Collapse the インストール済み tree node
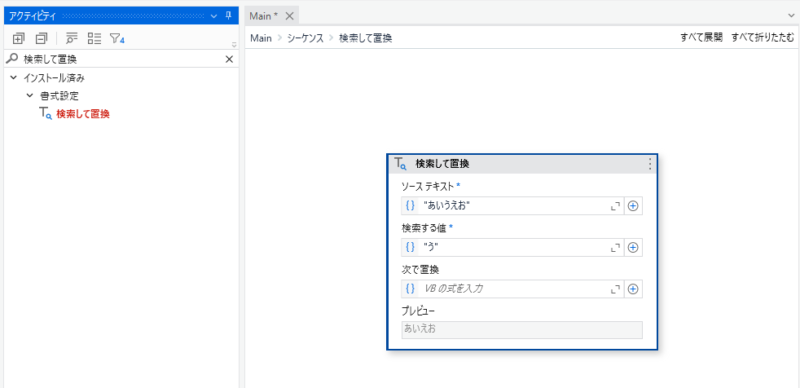 13,78
